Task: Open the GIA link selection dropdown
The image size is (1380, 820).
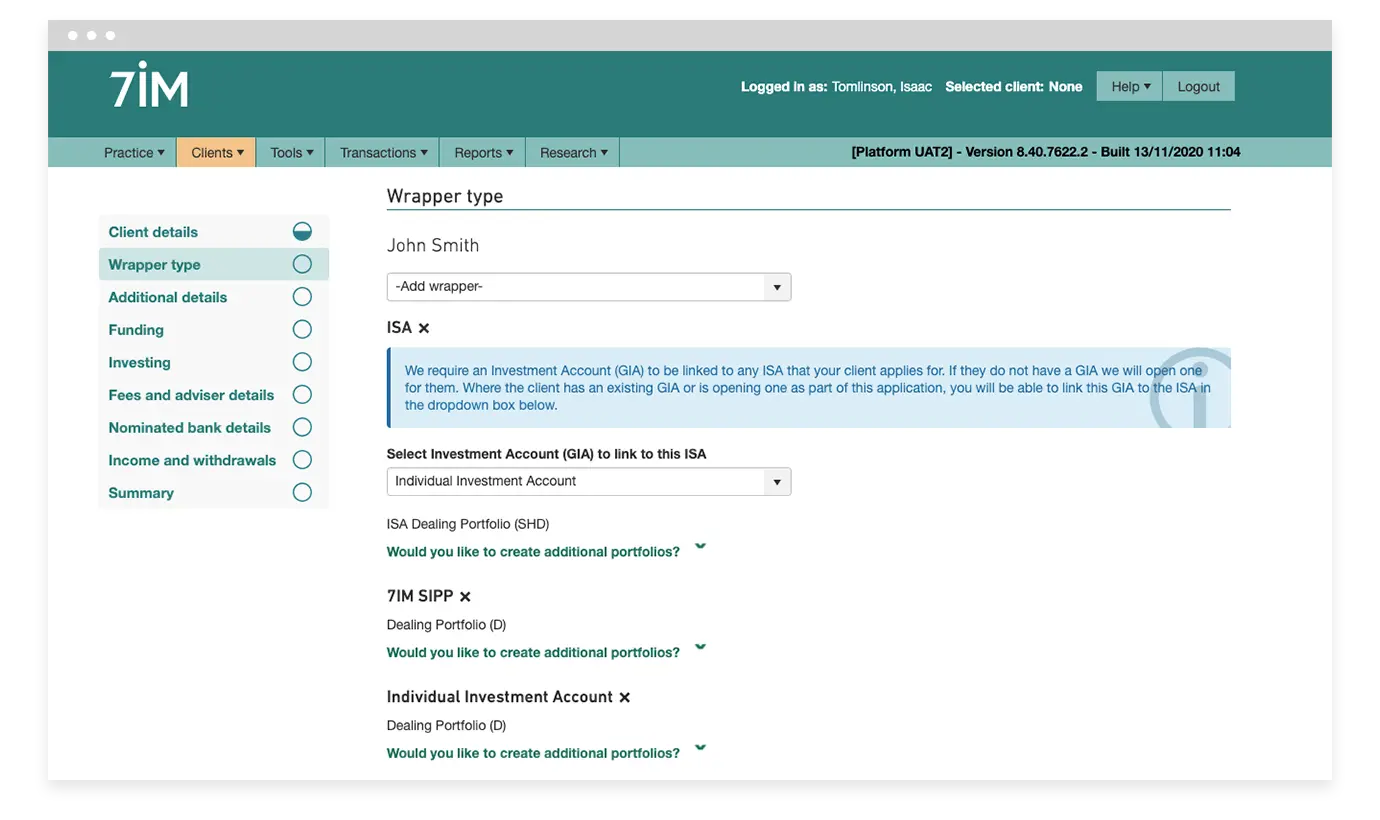Action: 588,482
